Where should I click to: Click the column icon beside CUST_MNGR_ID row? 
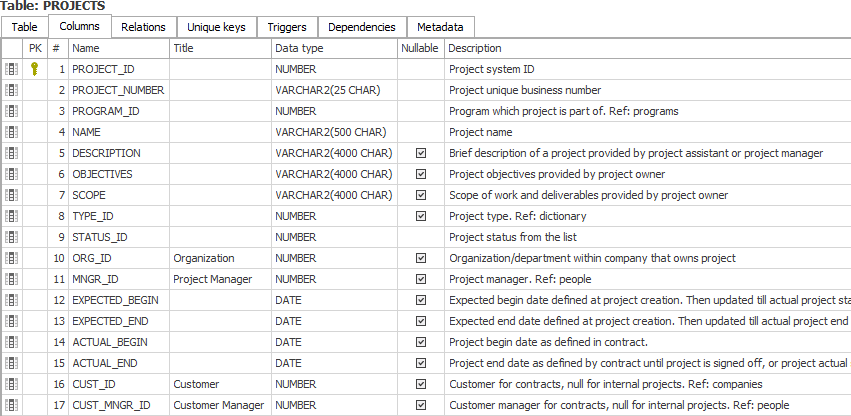click(12, 405)
